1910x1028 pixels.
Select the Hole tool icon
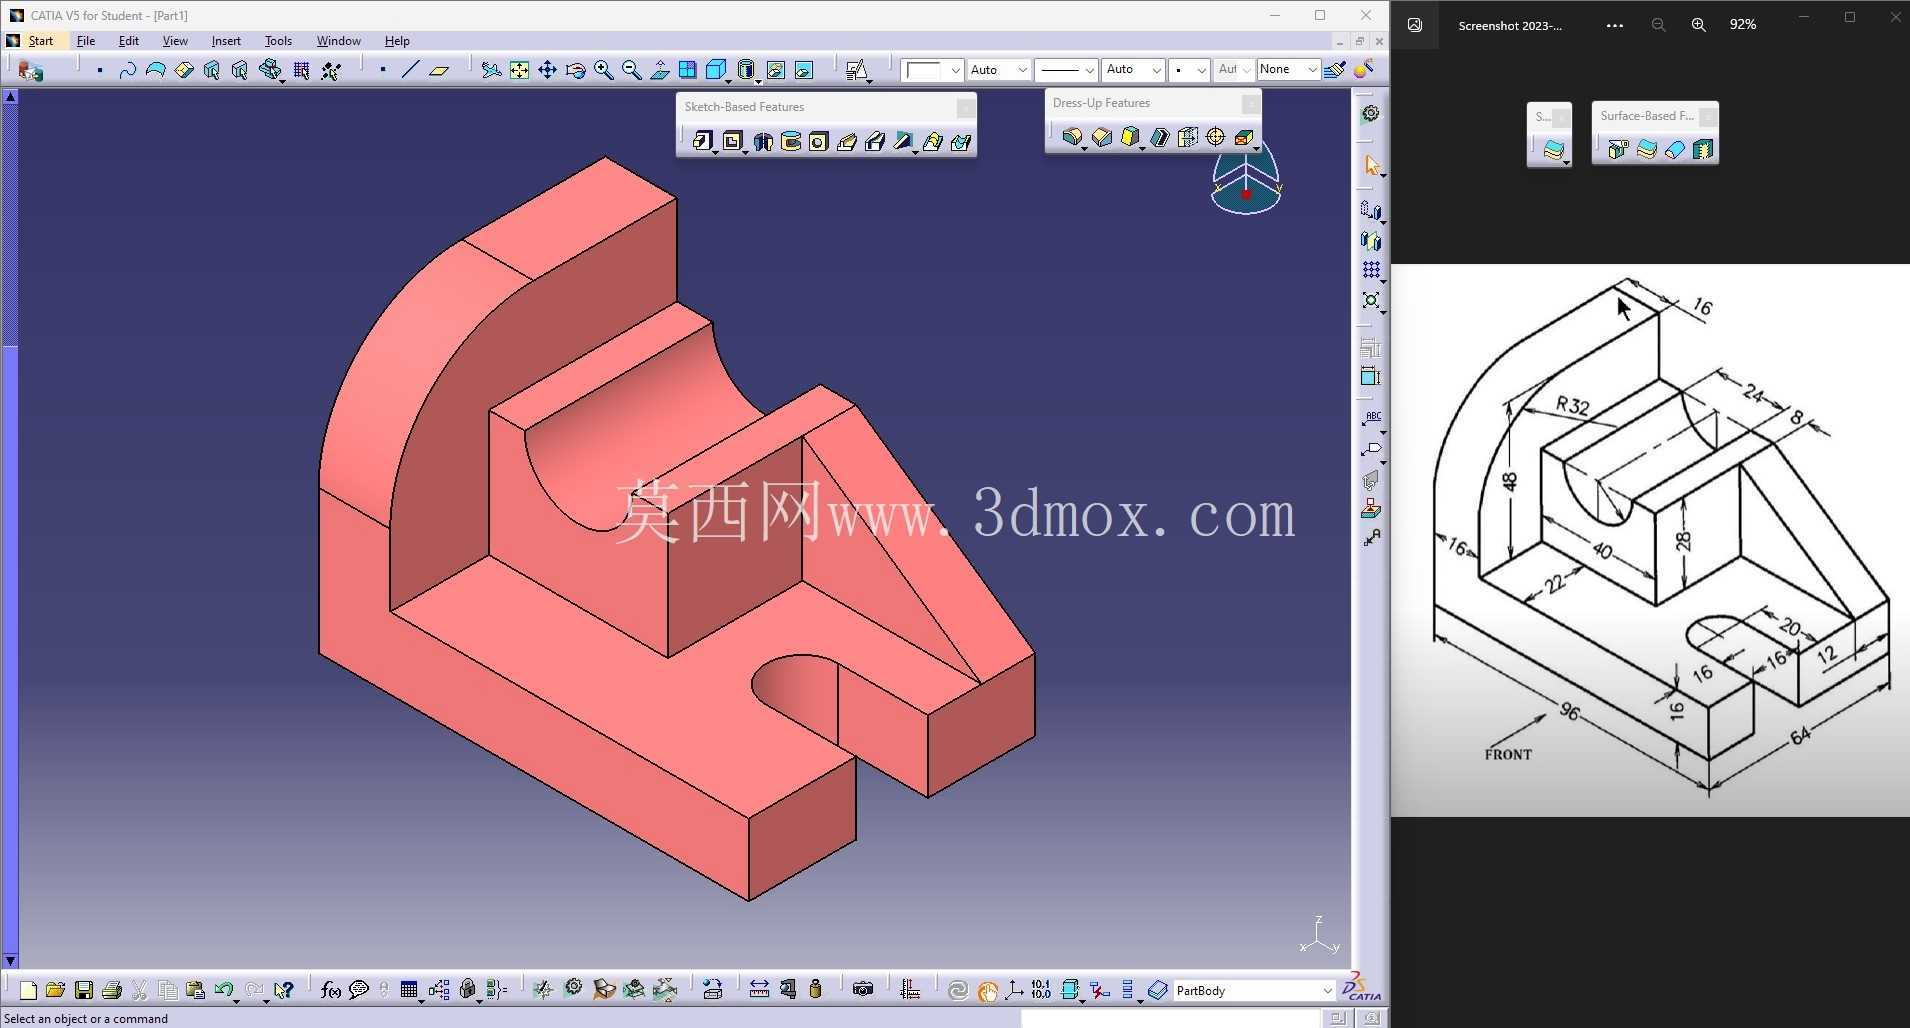tap(819, 141)
